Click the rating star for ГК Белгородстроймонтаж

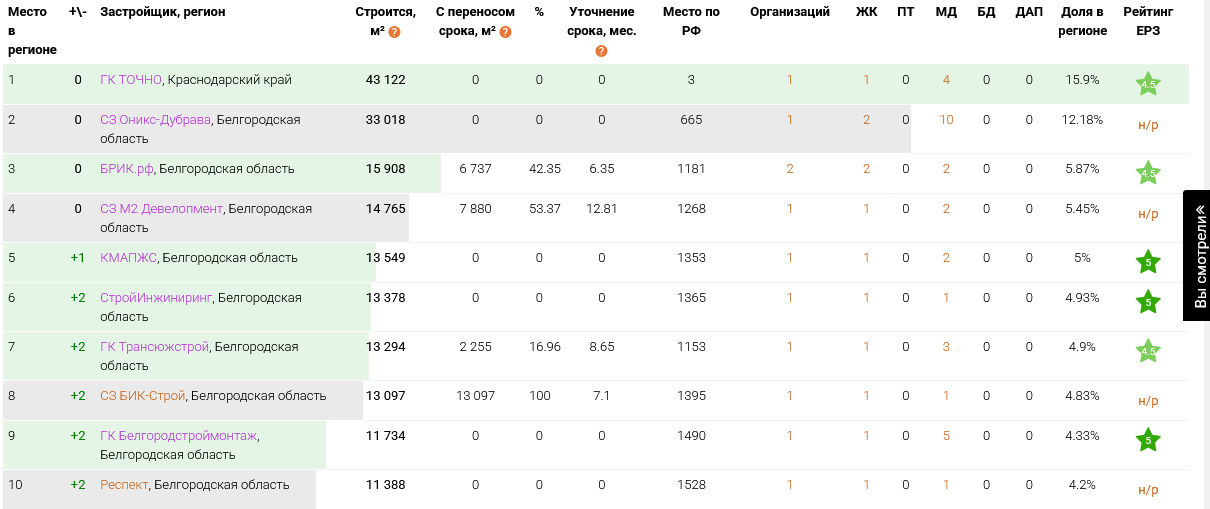click(x=1148, y=440)
